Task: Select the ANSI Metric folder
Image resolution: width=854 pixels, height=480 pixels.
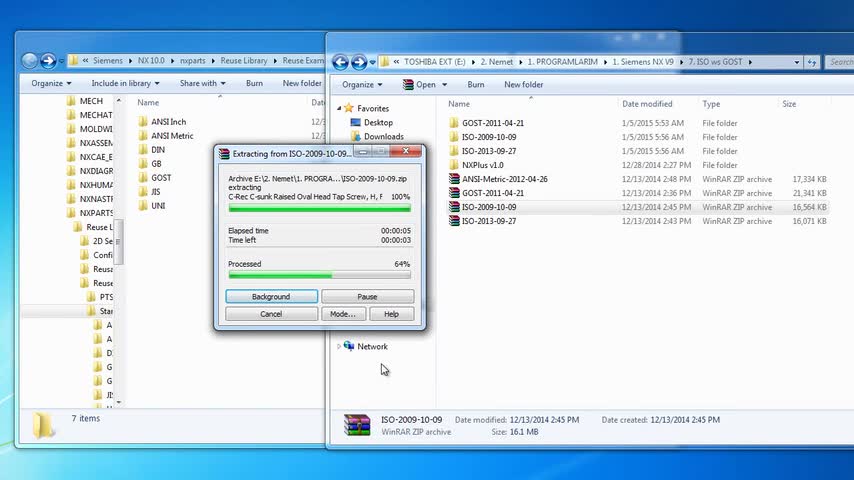Action: point(172,136)
